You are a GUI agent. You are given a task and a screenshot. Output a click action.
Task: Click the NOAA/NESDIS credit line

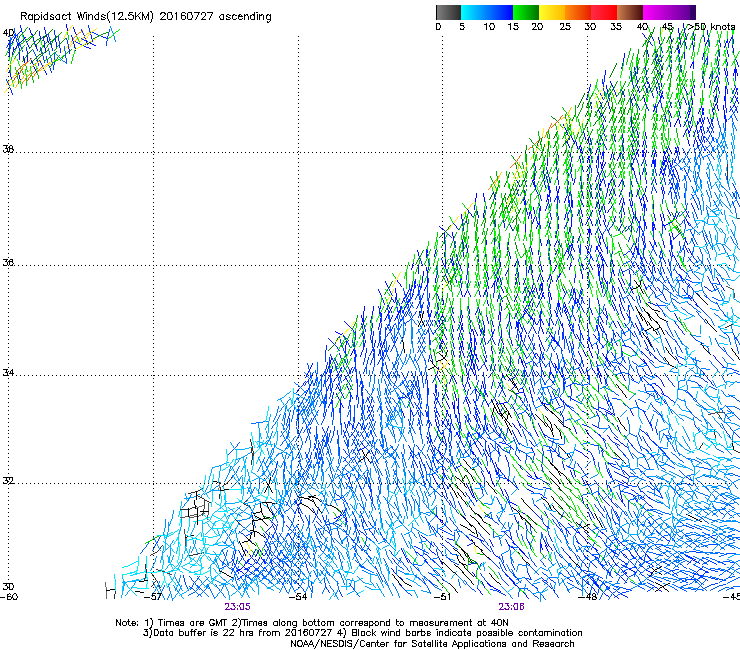tap(432, 644)
